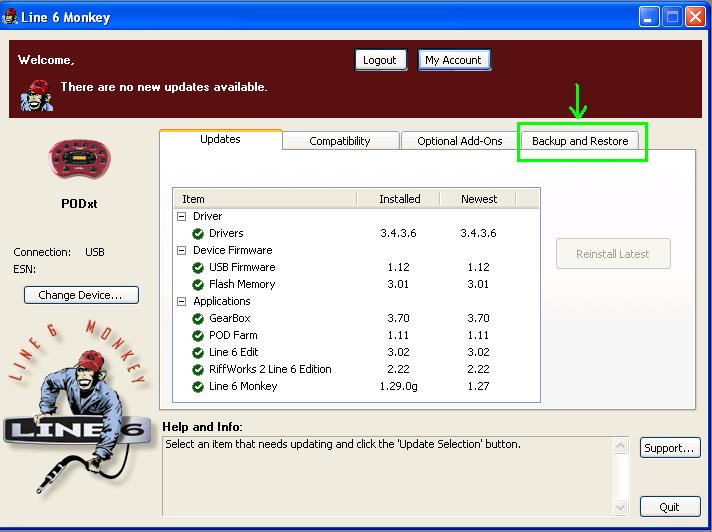Collapse the Driver group
Image resolution: width=712 pixels, height=532 pixels.
tap(182, 217)
